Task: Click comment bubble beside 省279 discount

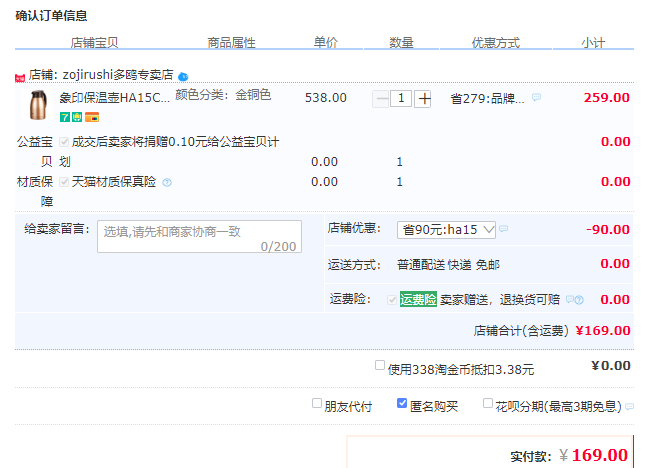Action: pyautogui.click(x=536, y=97)
